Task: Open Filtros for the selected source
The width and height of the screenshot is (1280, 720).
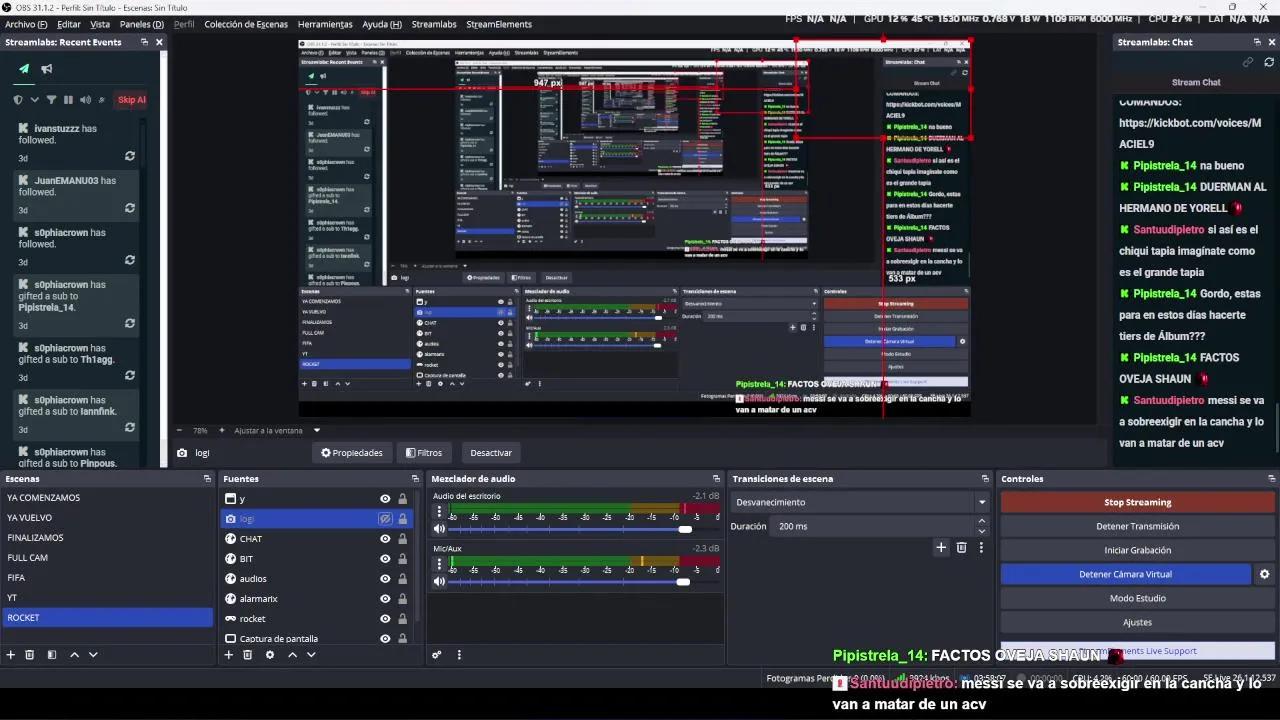Action: point(422,453)
